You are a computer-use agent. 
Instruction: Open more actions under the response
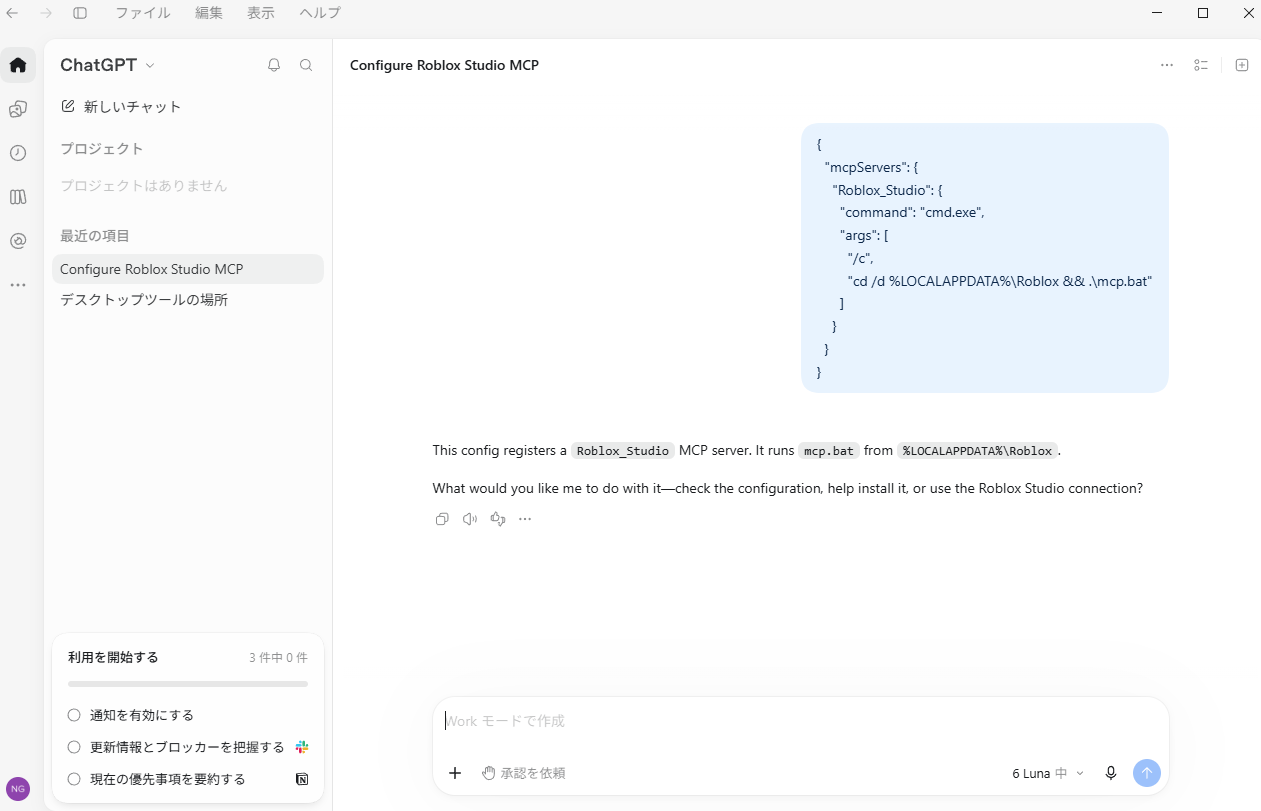[525, 519]
